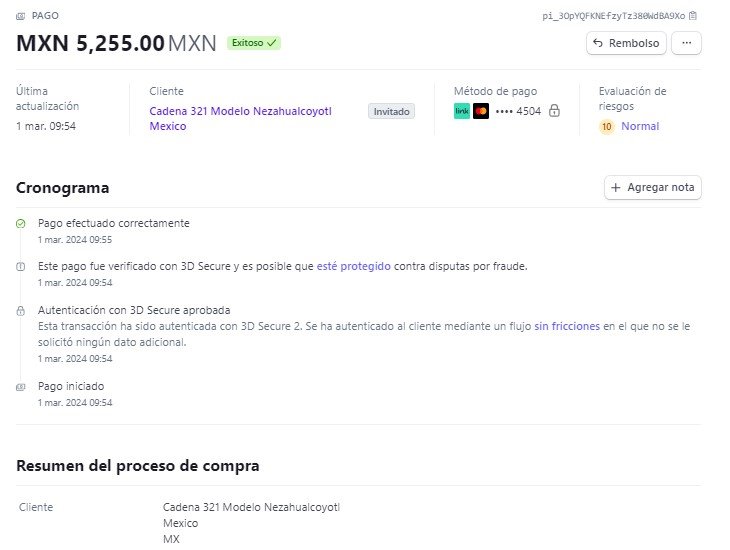Click Agregar nota button
Screen dimensions: 730x550
[653, 187]
